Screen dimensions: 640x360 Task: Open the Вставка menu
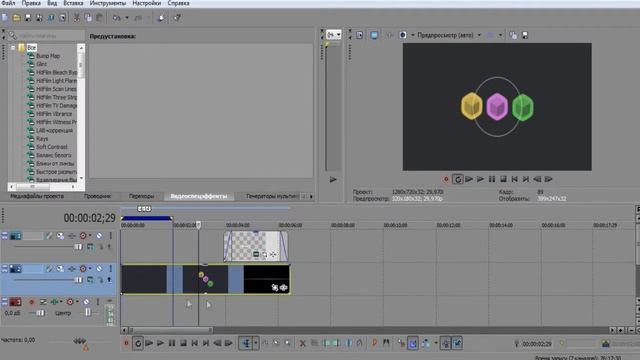click(73, 3)
